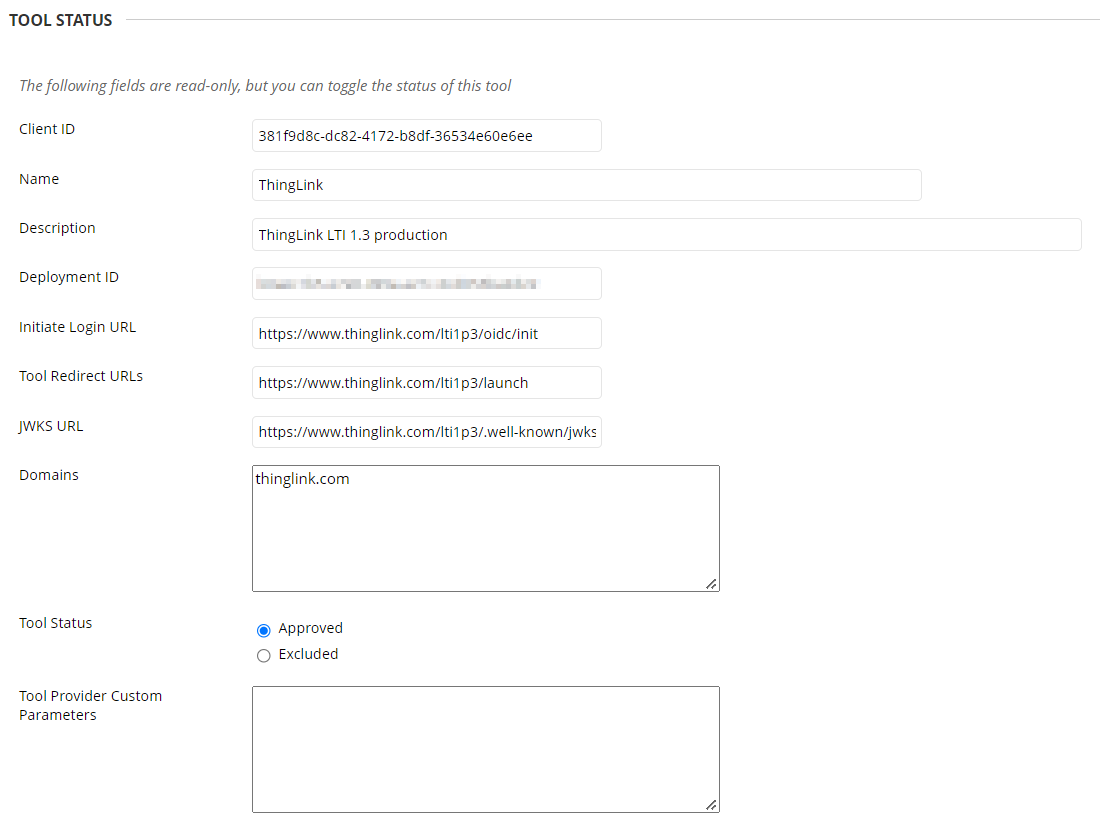Screen dimensions: 1100x820
Task: Click the JWKS URL field
Action: pyautogui.click(x=427, y=431)
